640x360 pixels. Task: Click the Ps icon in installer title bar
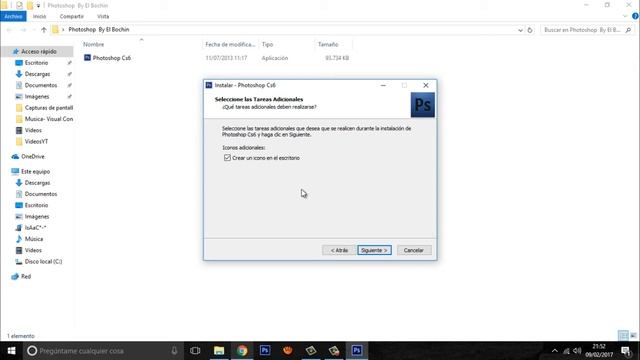[209, 85]
